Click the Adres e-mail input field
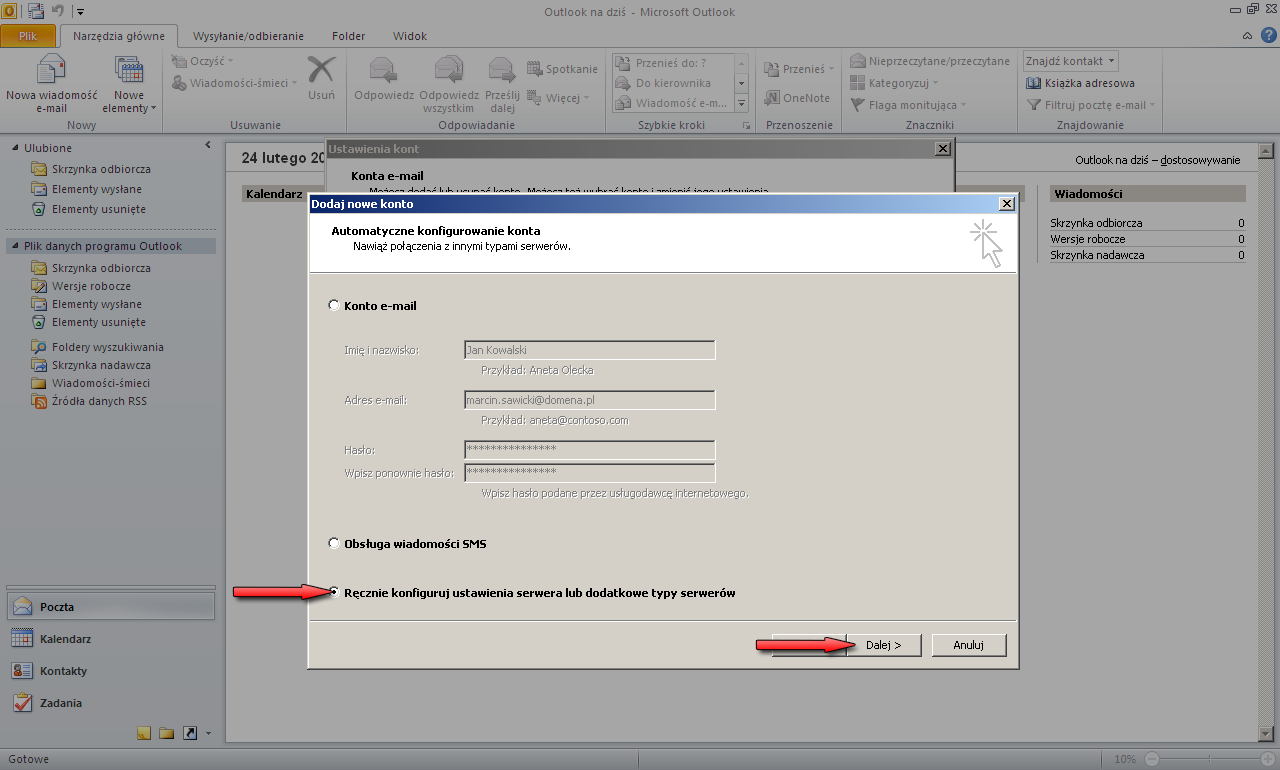The width and height of the screenshot is (1280, 770). click(590, 400)
